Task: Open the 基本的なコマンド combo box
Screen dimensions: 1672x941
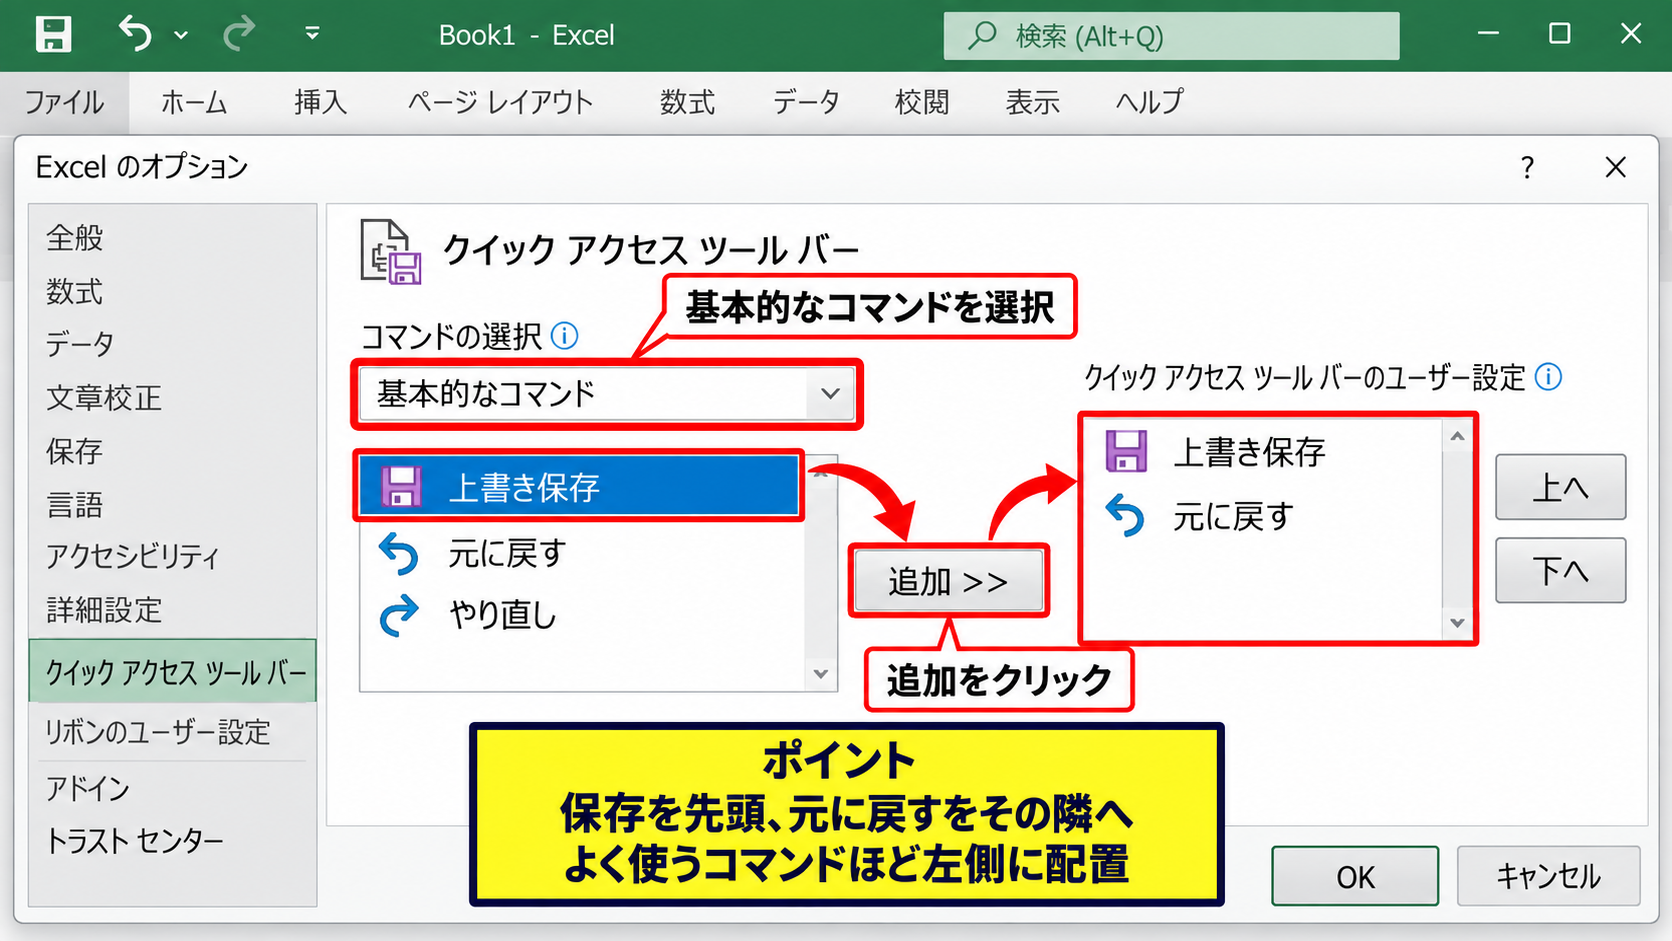Action: pyautogui.click(x=607, y=394)
